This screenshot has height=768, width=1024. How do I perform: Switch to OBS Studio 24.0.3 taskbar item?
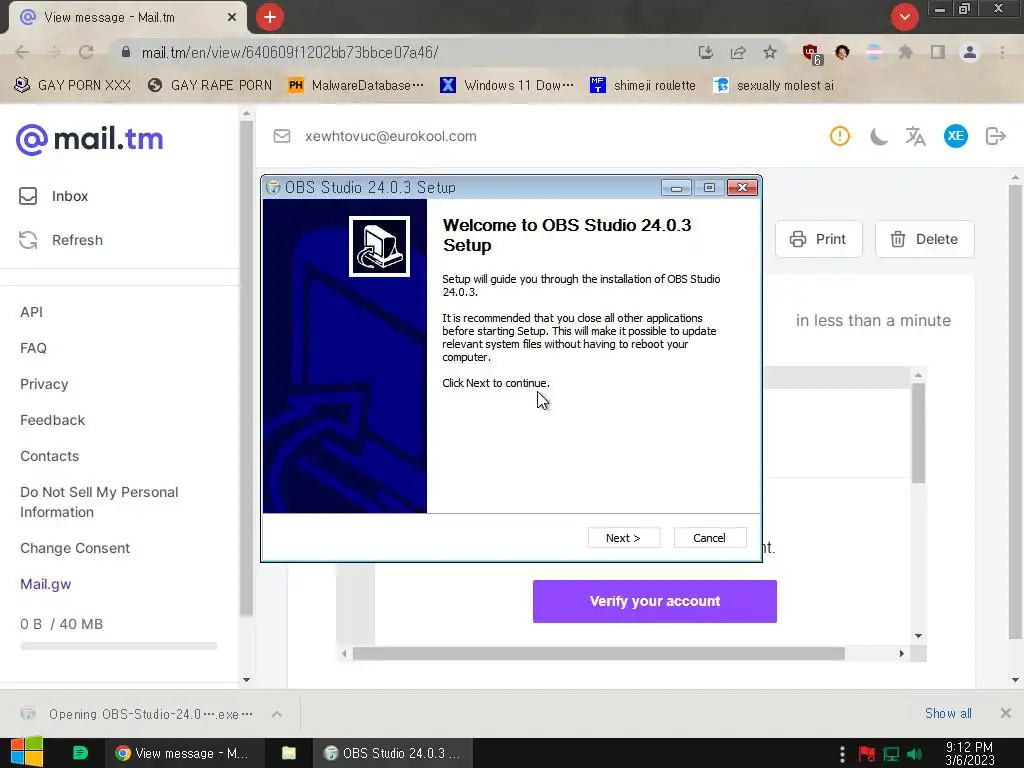point(393,753)
